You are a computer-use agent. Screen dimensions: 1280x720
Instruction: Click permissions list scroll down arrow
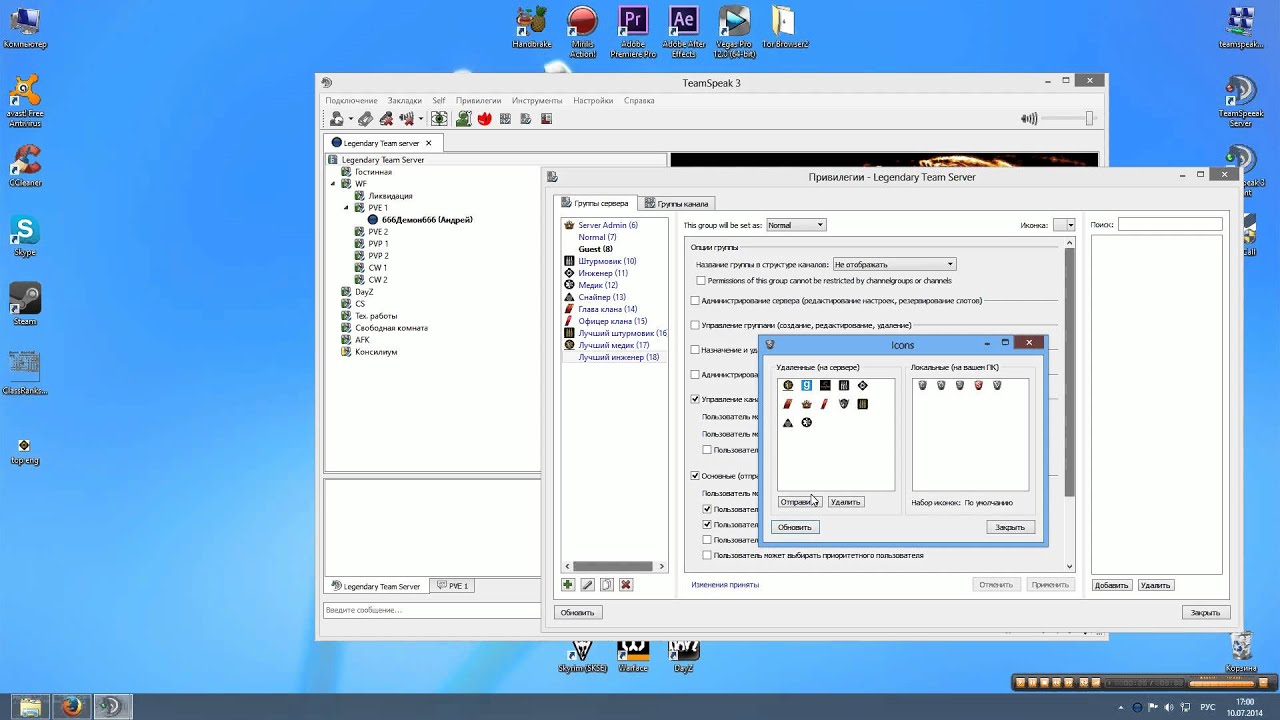pos(1069,567)
